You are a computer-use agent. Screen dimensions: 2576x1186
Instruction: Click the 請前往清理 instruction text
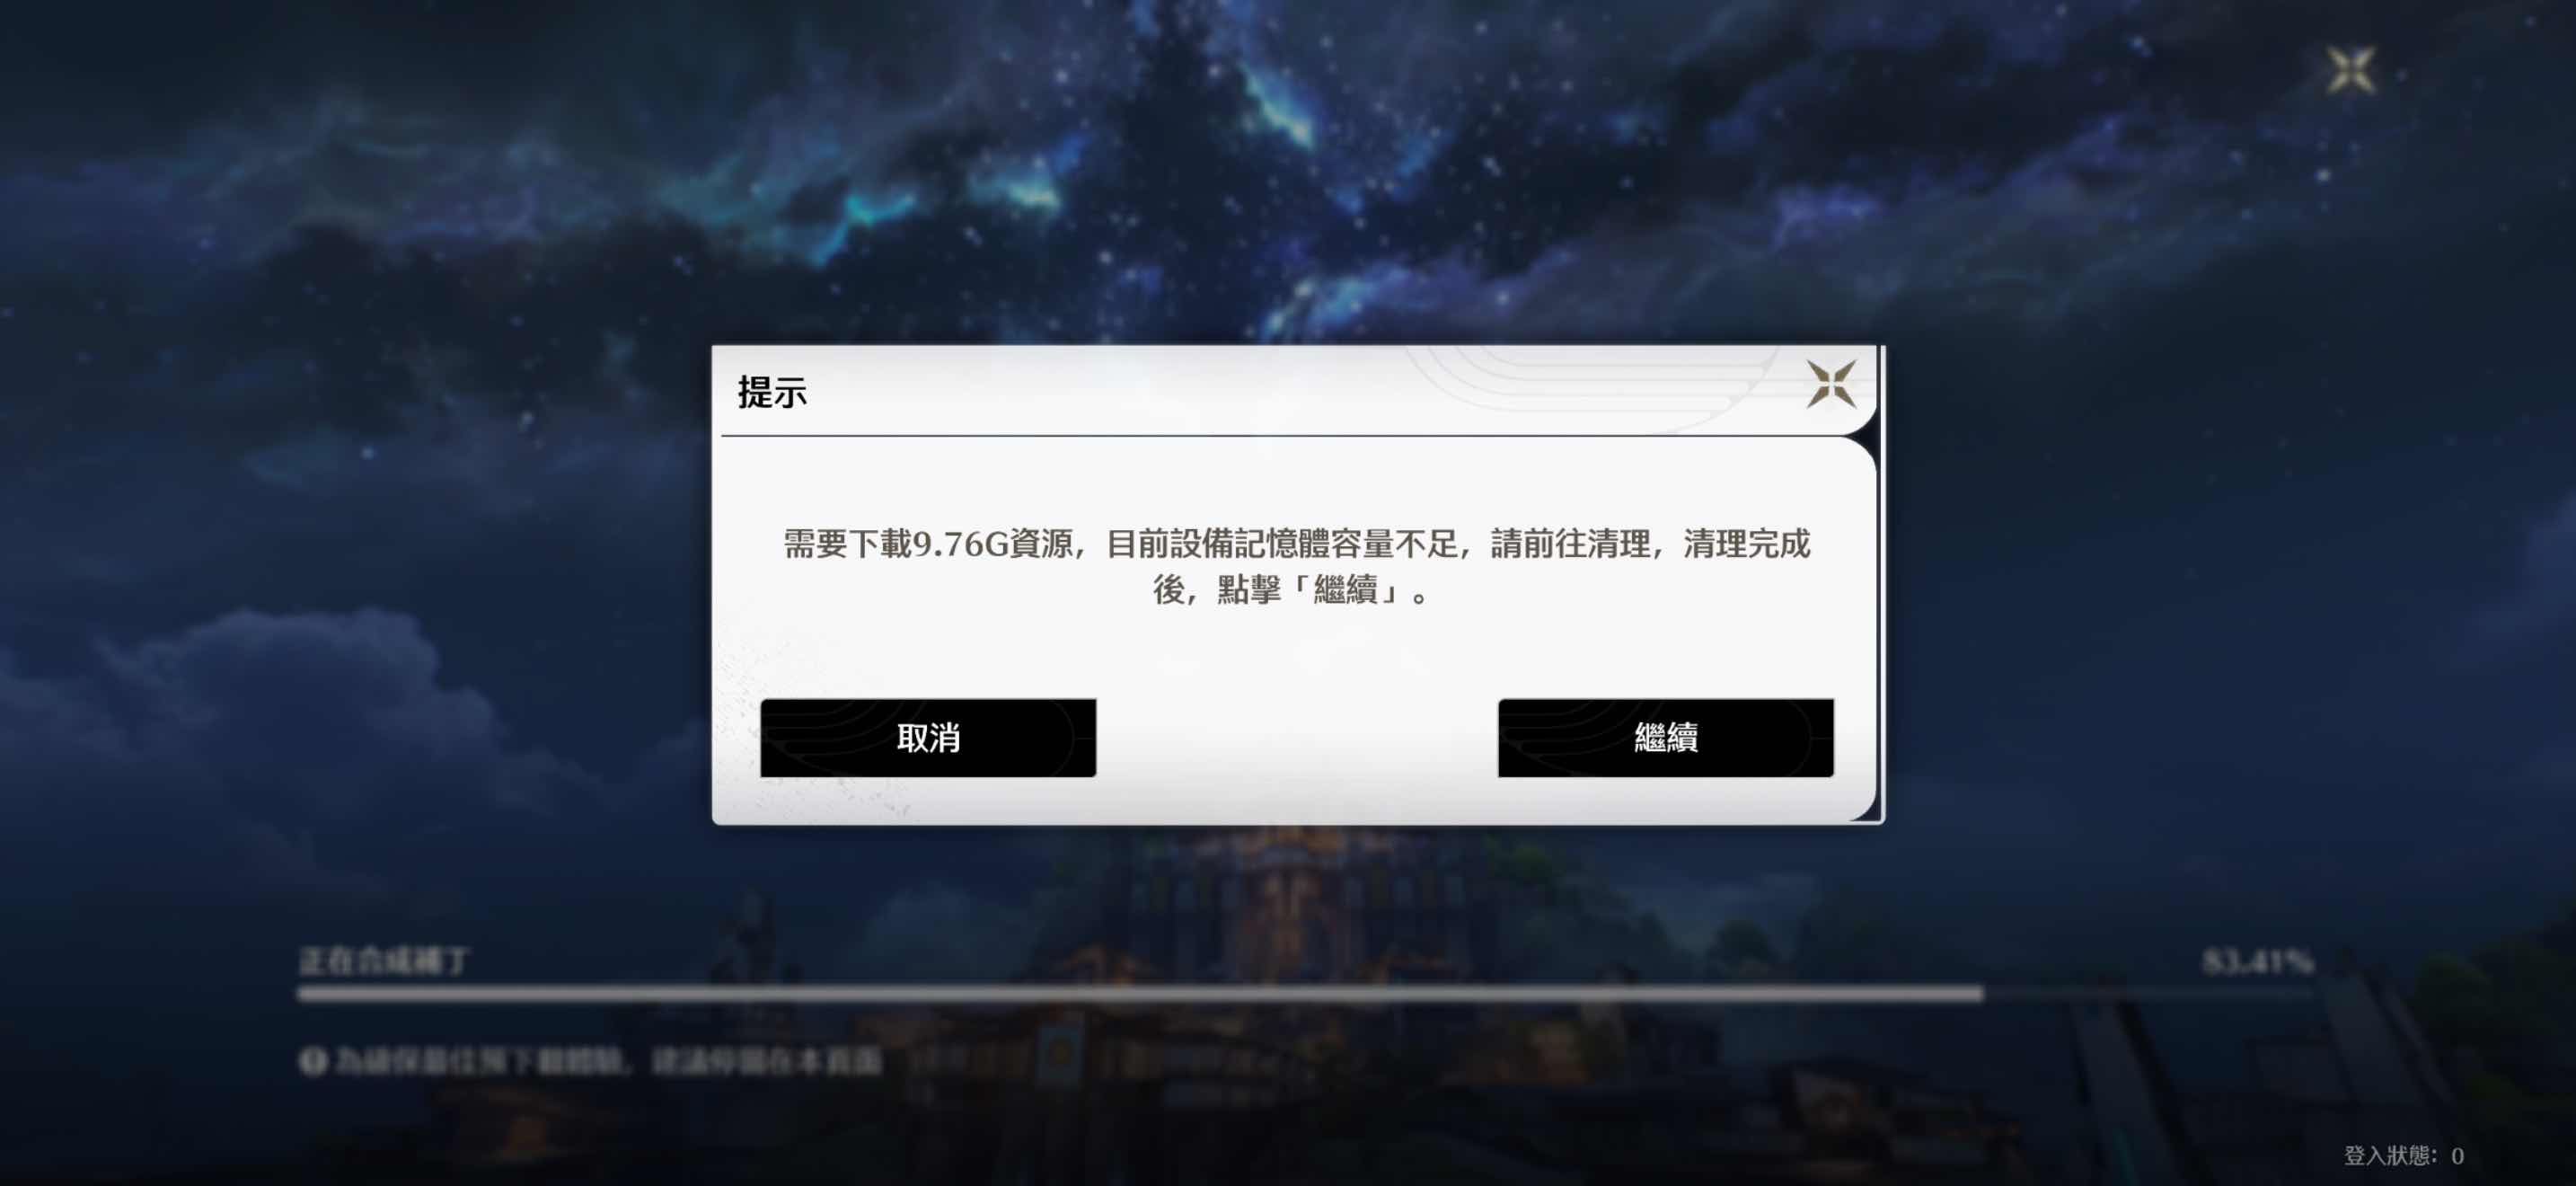(1570, 544)
